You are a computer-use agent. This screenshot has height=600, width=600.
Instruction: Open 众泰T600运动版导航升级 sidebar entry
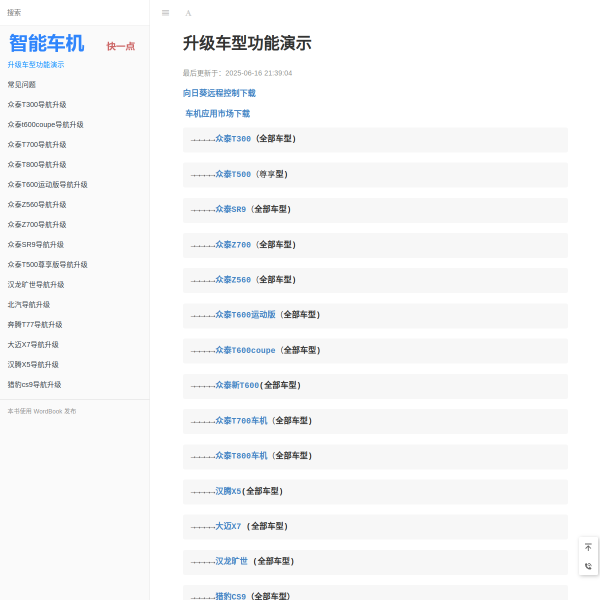click(x=47, y=184)
